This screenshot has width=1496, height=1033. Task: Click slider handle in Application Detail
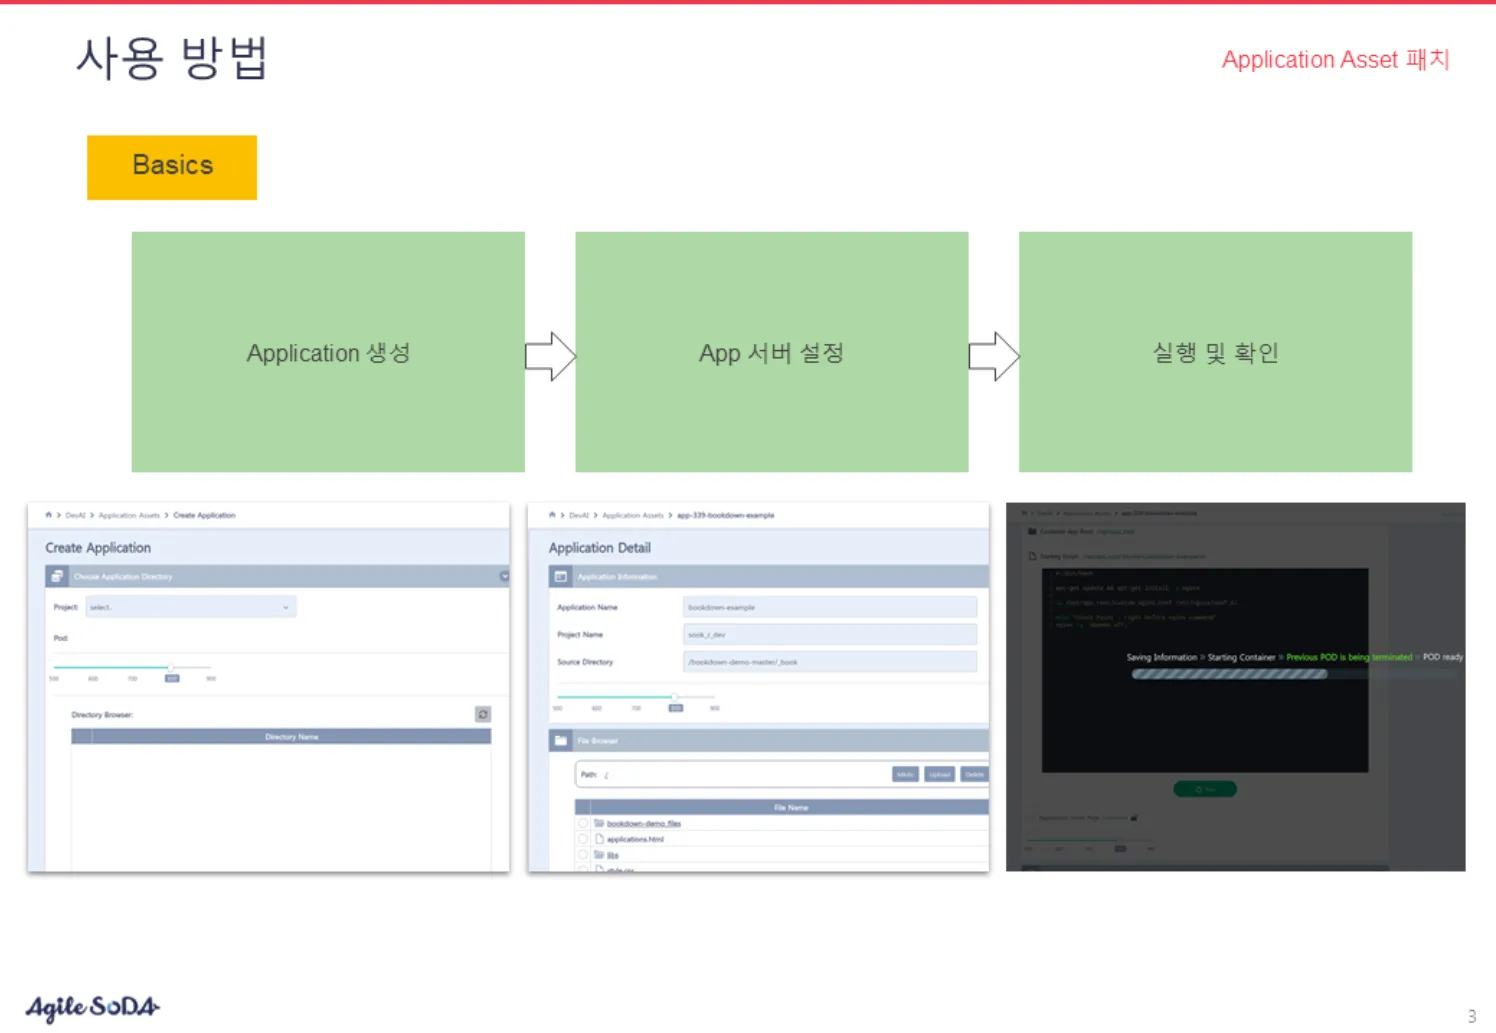coord(675,696)
